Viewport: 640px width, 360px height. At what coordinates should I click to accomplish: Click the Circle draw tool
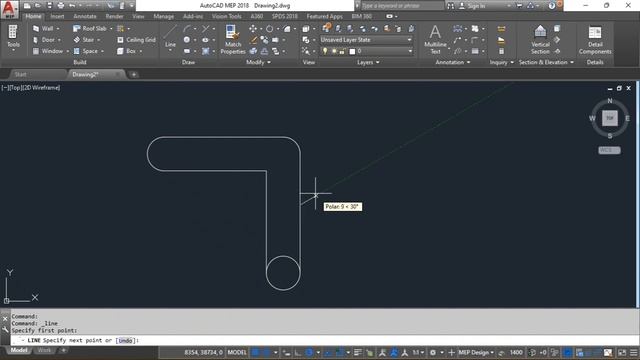187,40
